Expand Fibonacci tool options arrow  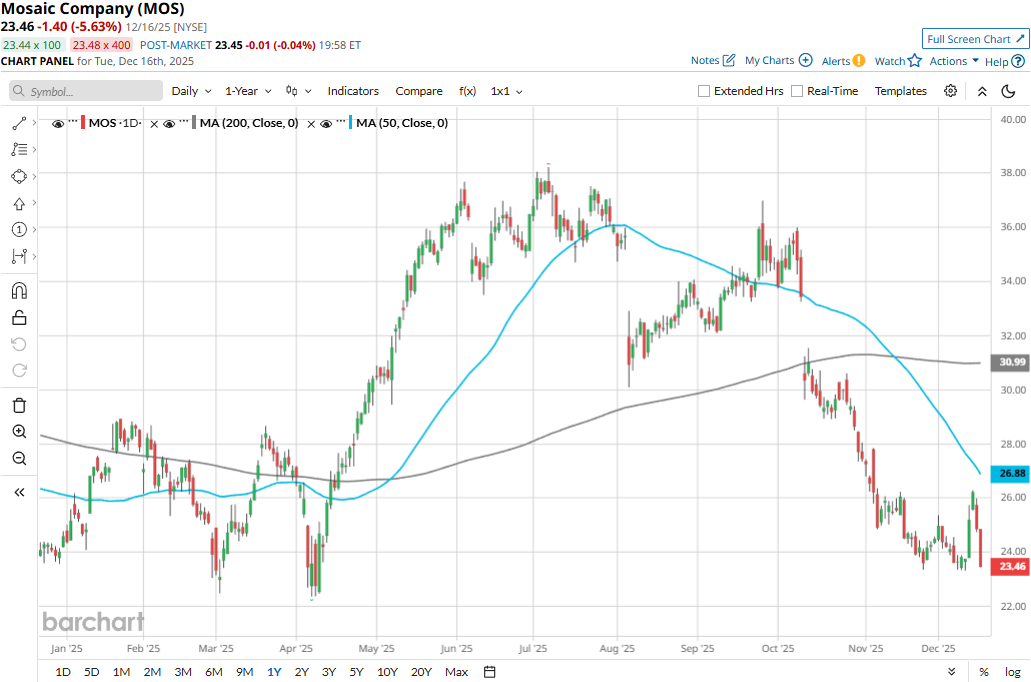point(34,150)
